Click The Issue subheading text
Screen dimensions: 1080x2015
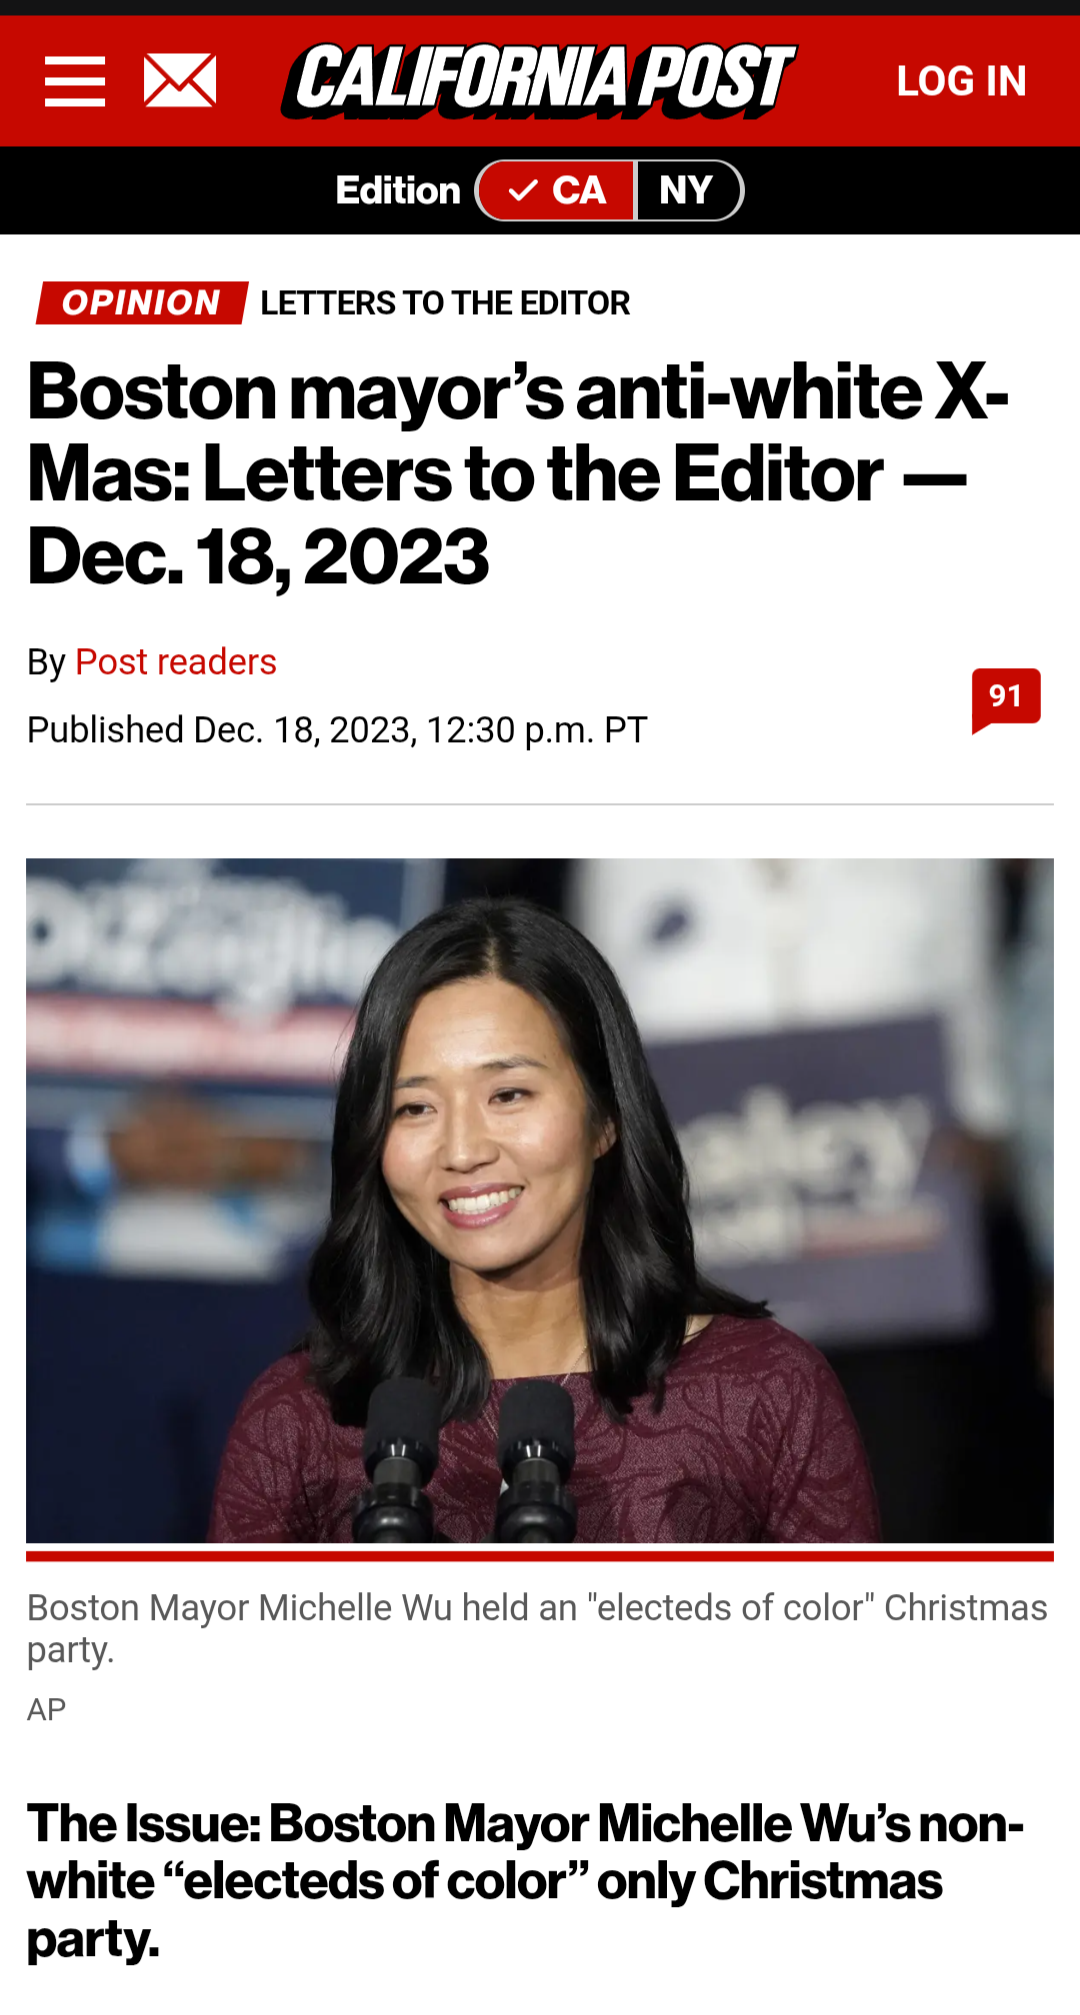point(525,1881)
